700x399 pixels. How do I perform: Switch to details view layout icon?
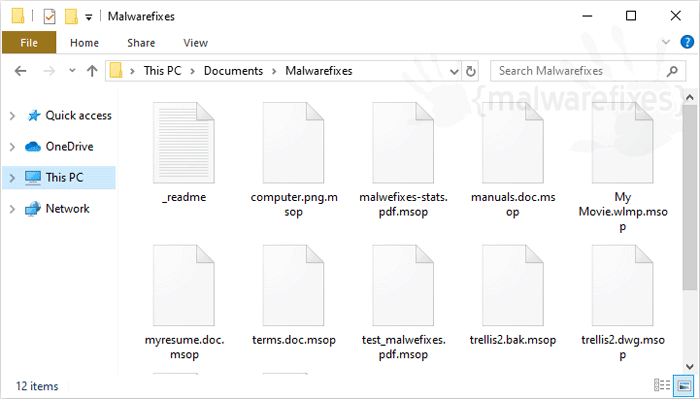click(662, 385)
